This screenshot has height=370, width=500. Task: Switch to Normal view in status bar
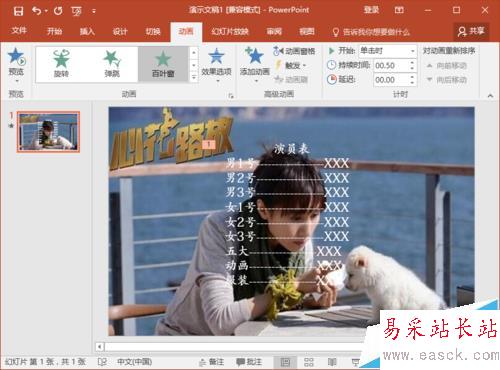point(285,362)
